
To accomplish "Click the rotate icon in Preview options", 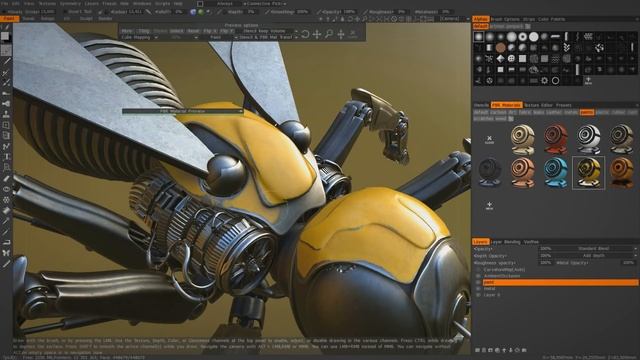I will [x=305, y=35].
